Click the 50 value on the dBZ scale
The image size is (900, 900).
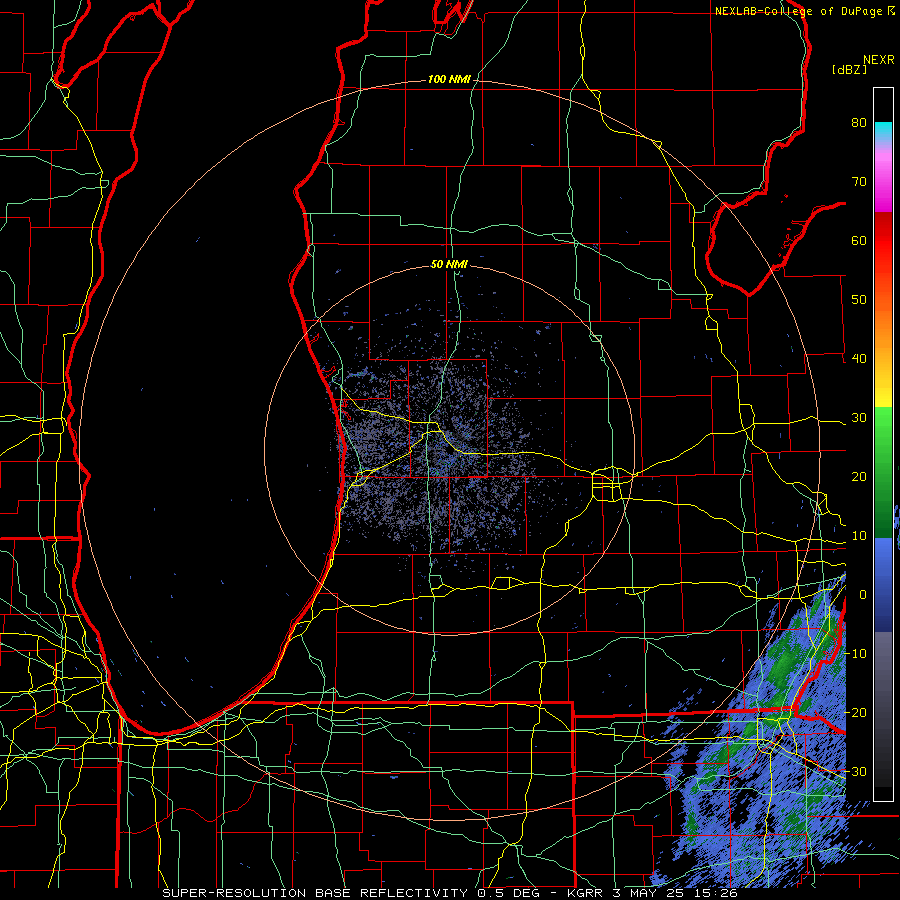tap(859, 300)
